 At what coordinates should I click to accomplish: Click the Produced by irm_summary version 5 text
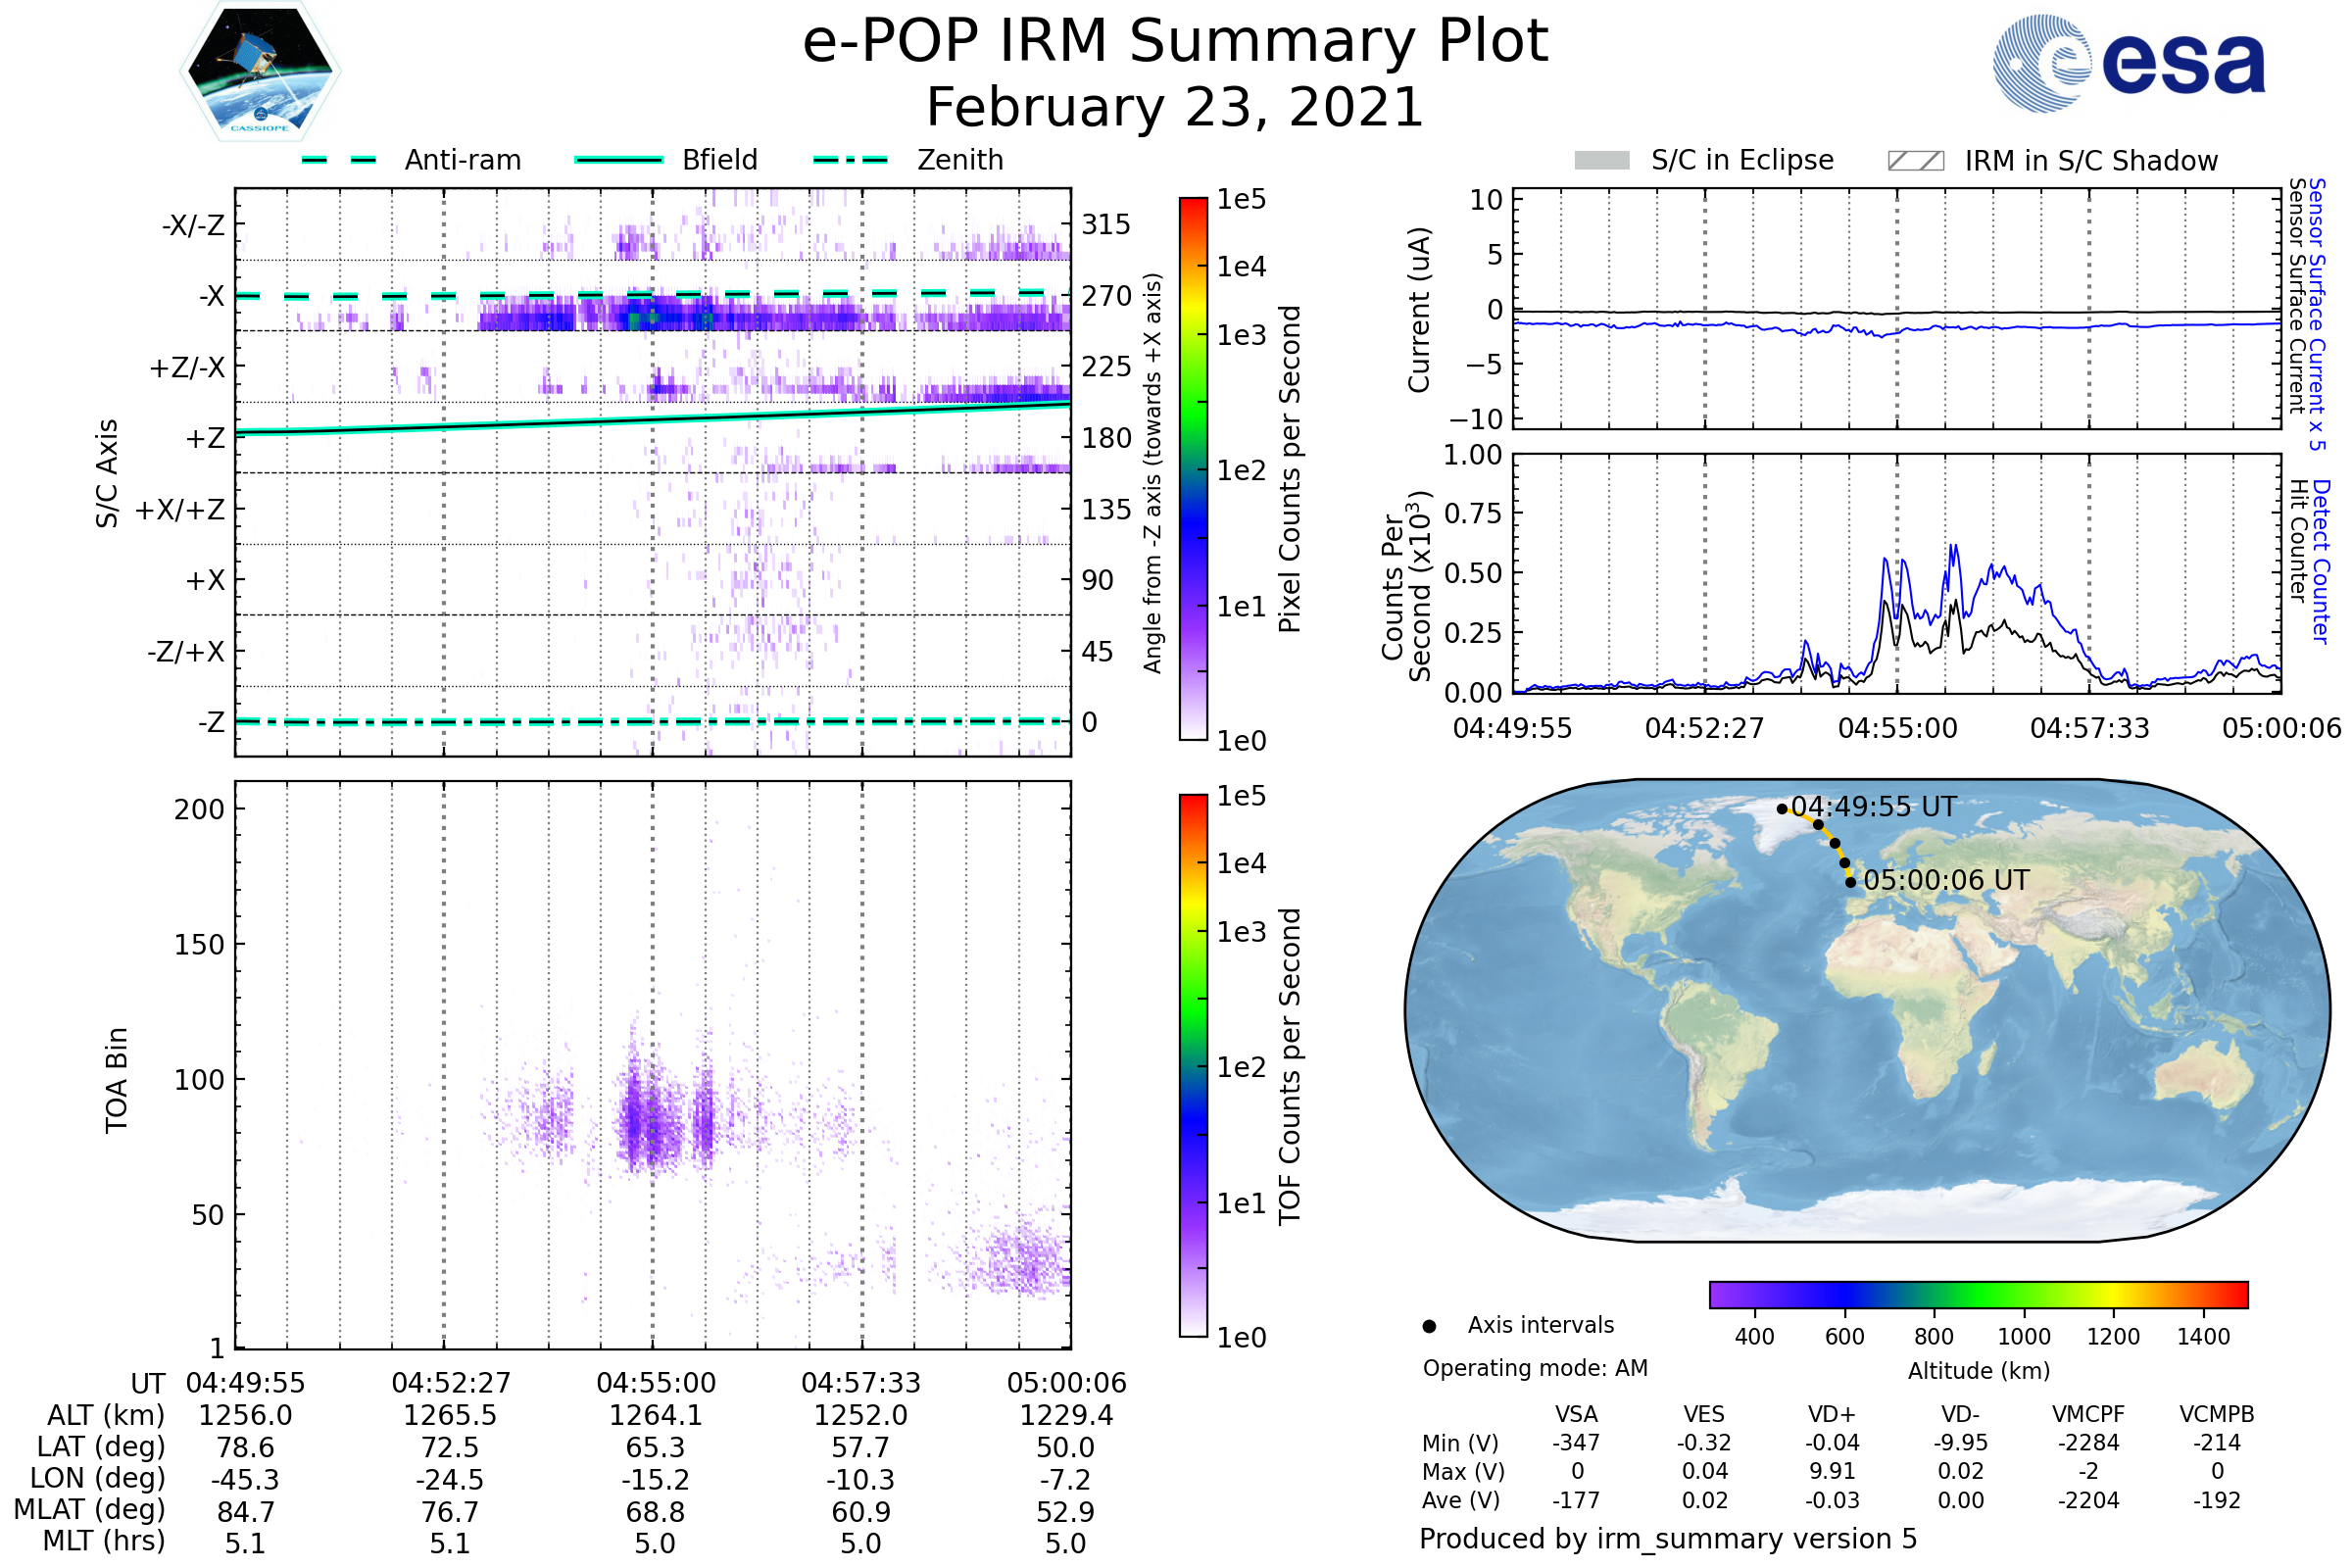click(1668, 1539)
